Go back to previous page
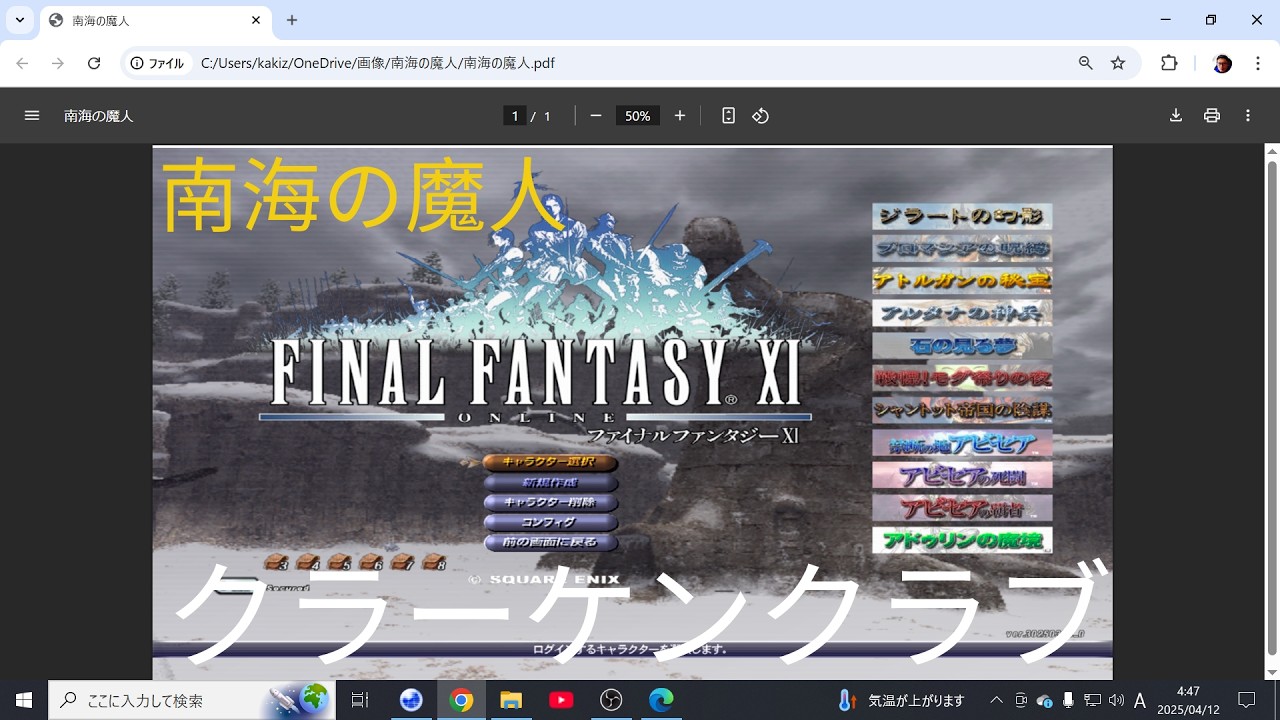 tap(22, 63)
